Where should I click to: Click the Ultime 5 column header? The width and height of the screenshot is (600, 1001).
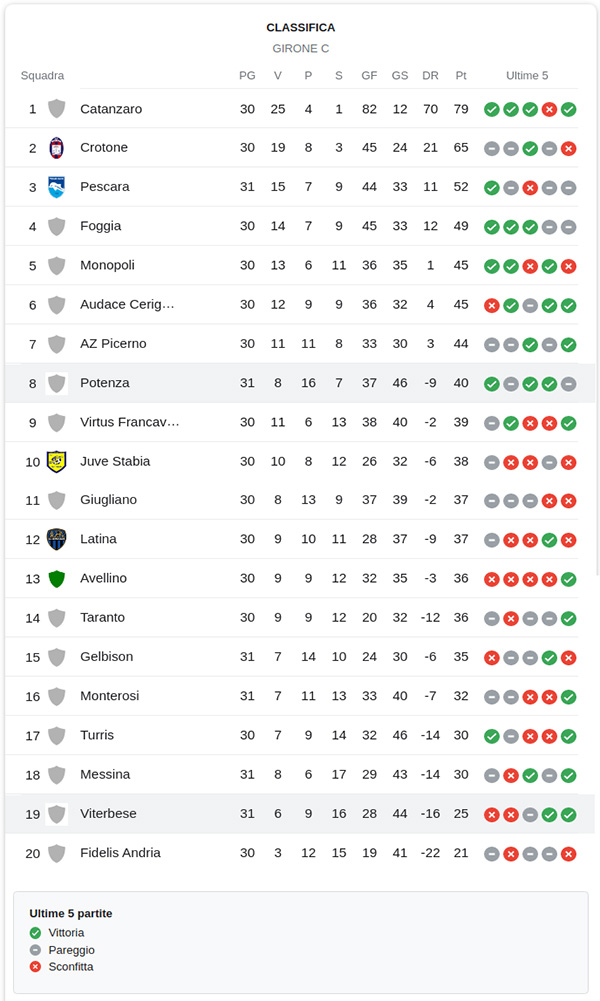(x=527, y=76)
